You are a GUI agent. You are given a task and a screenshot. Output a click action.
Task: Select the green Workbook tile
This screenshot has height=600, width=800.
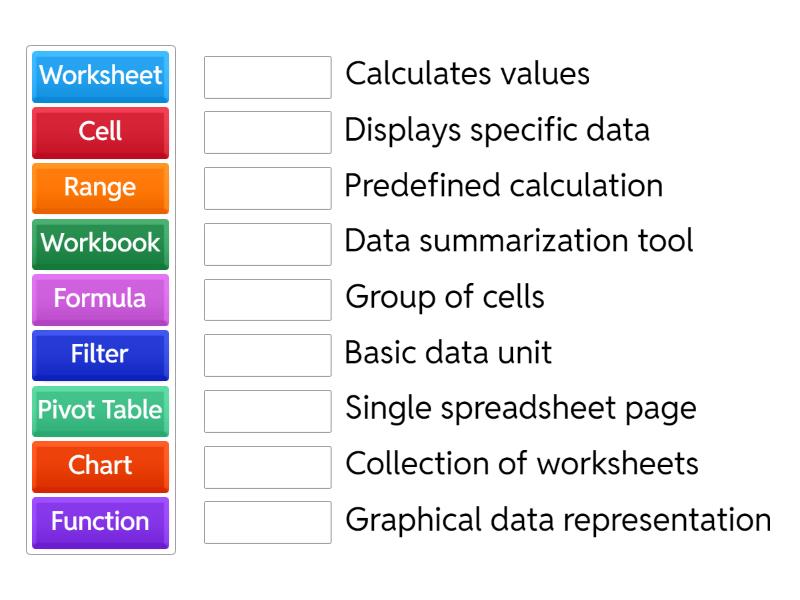(x=100, y=243)
